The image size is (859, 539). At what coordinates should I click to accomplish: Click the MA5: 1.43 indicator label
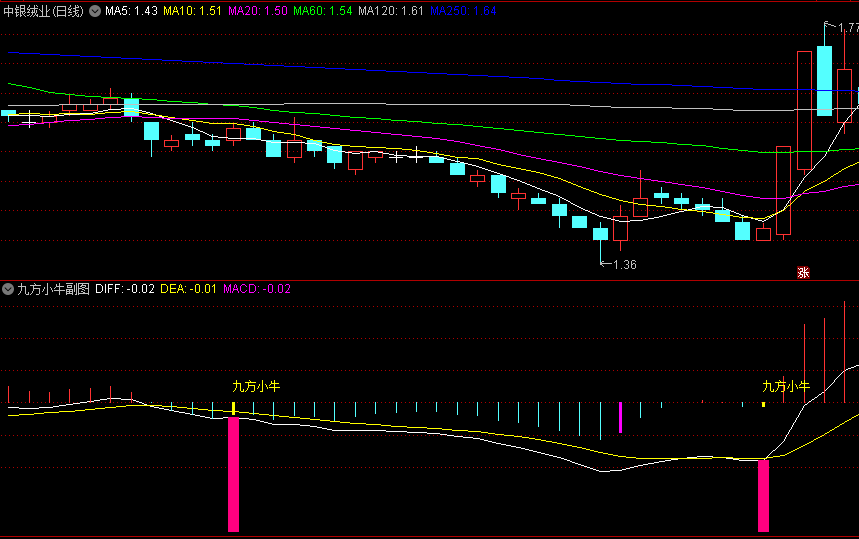[x=131, y=11]
